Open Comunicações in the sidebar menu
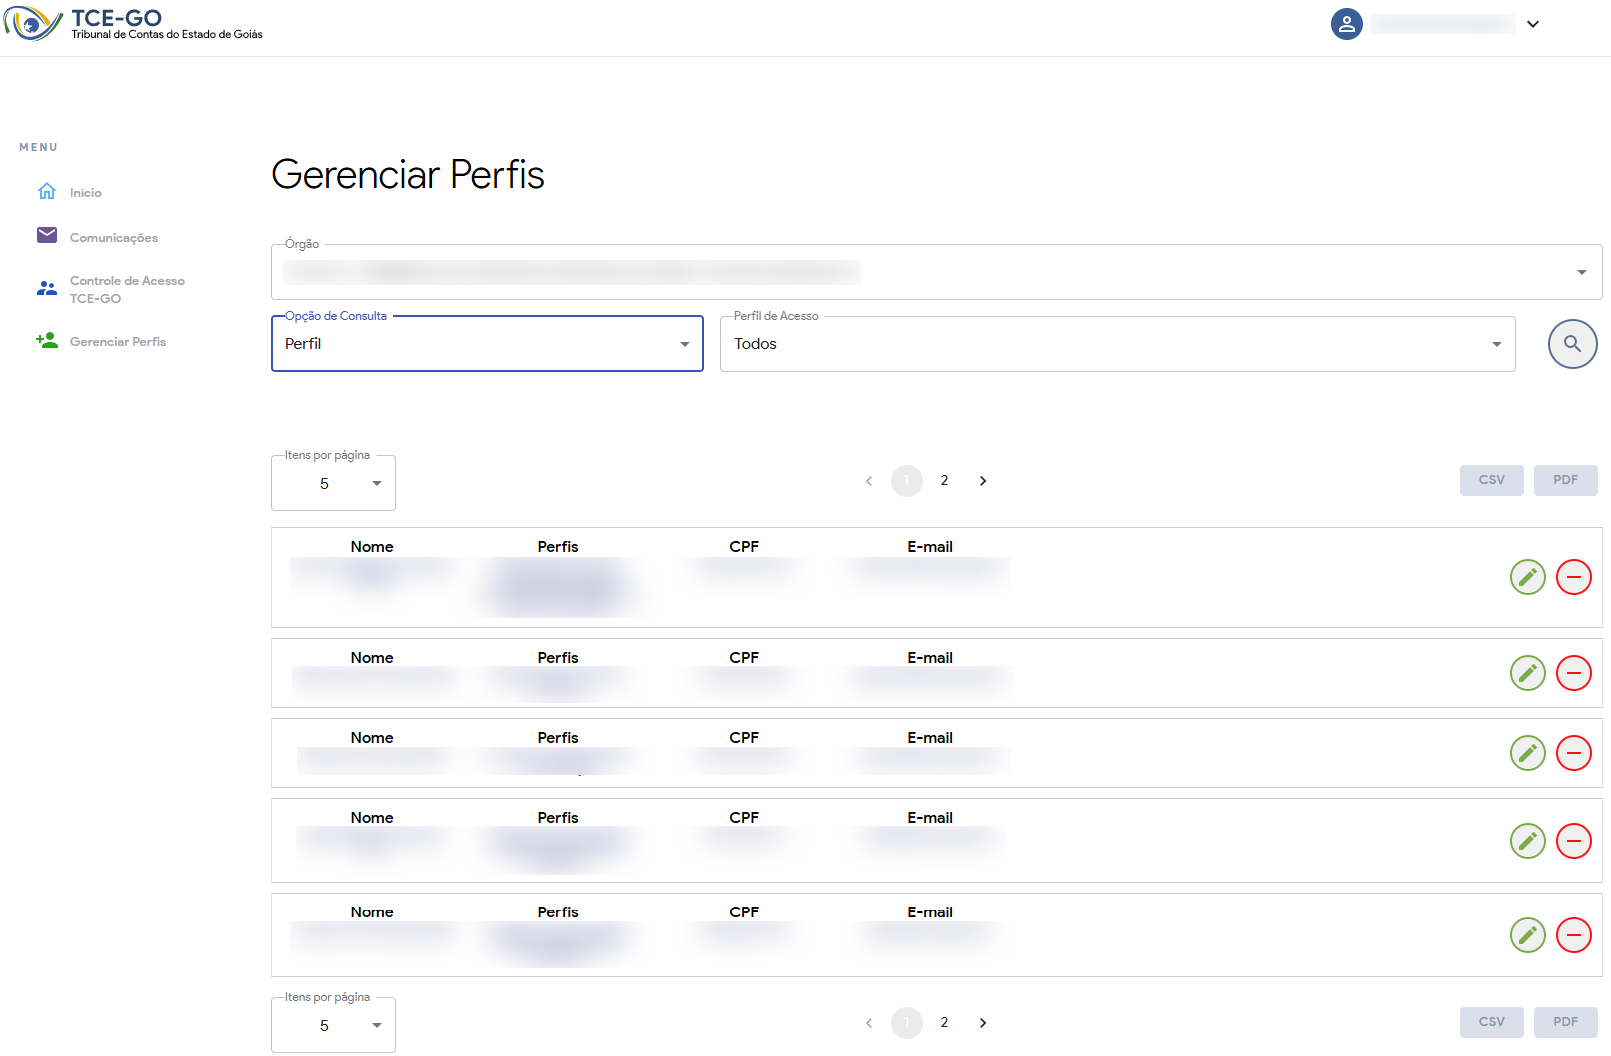Viewport: 1611px width, 1056px height. pyautogui.click(x=113, y=238)
